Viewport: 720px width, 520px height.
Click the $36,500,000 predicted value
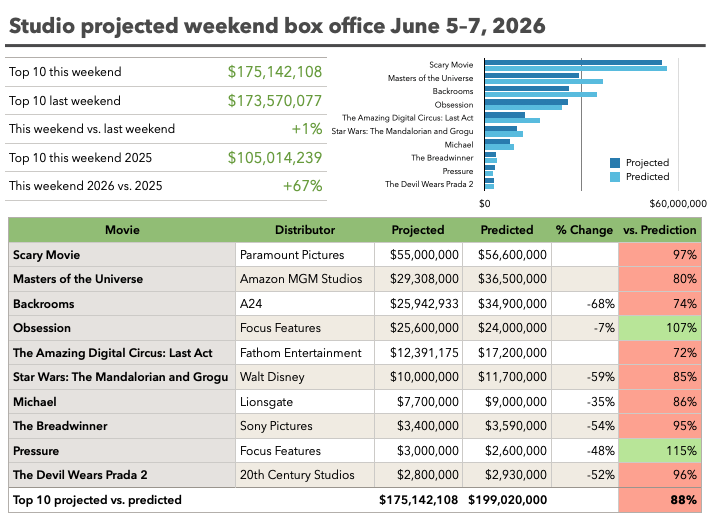tap(512, 279)
